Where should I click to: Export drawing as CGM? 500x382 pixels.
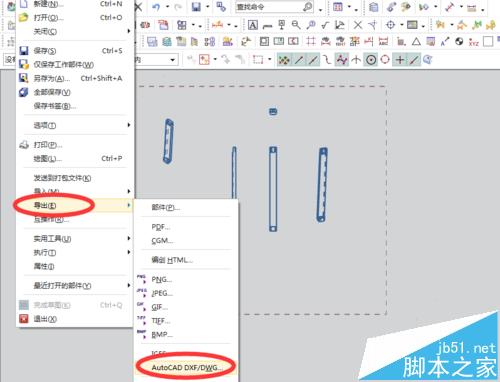pyautogui.click(x=186, y=241)
